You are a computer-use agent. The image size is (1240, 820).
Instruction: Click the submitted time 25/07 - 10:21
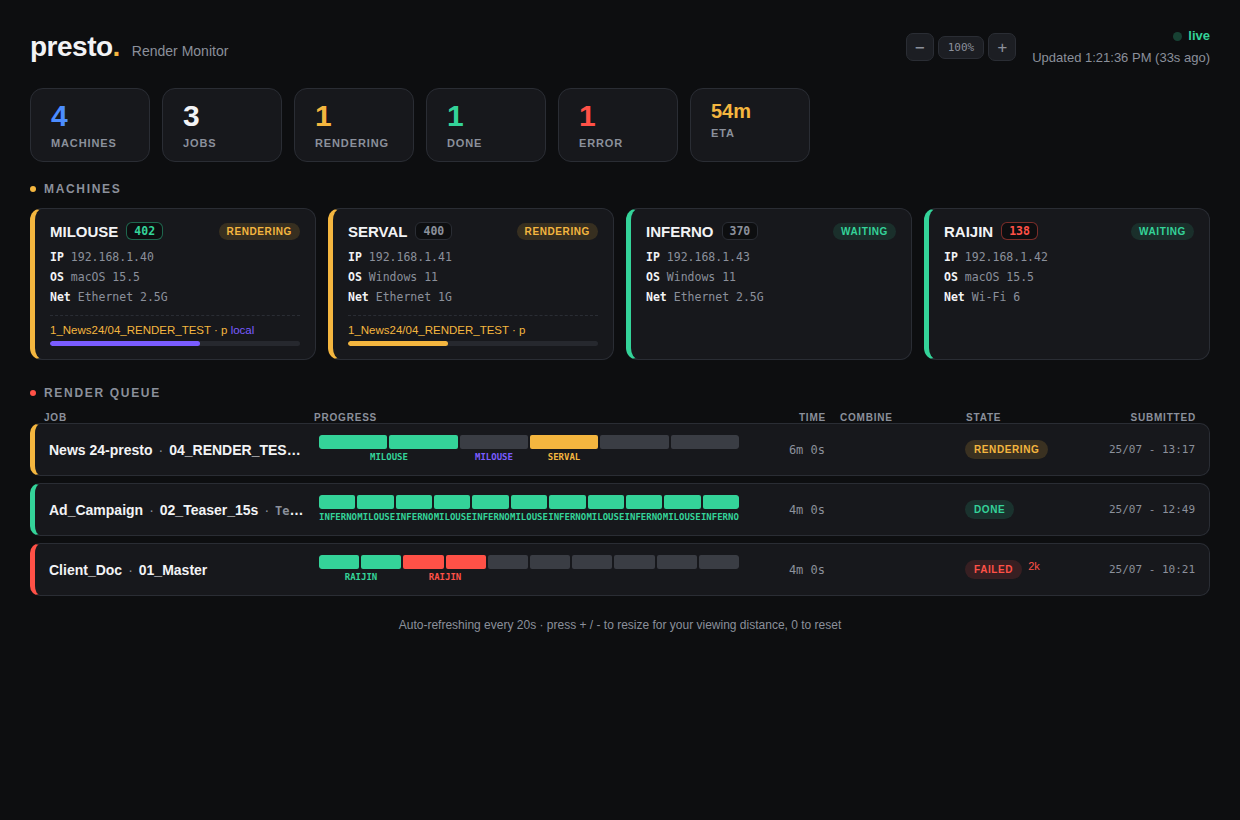[1152, 570]
